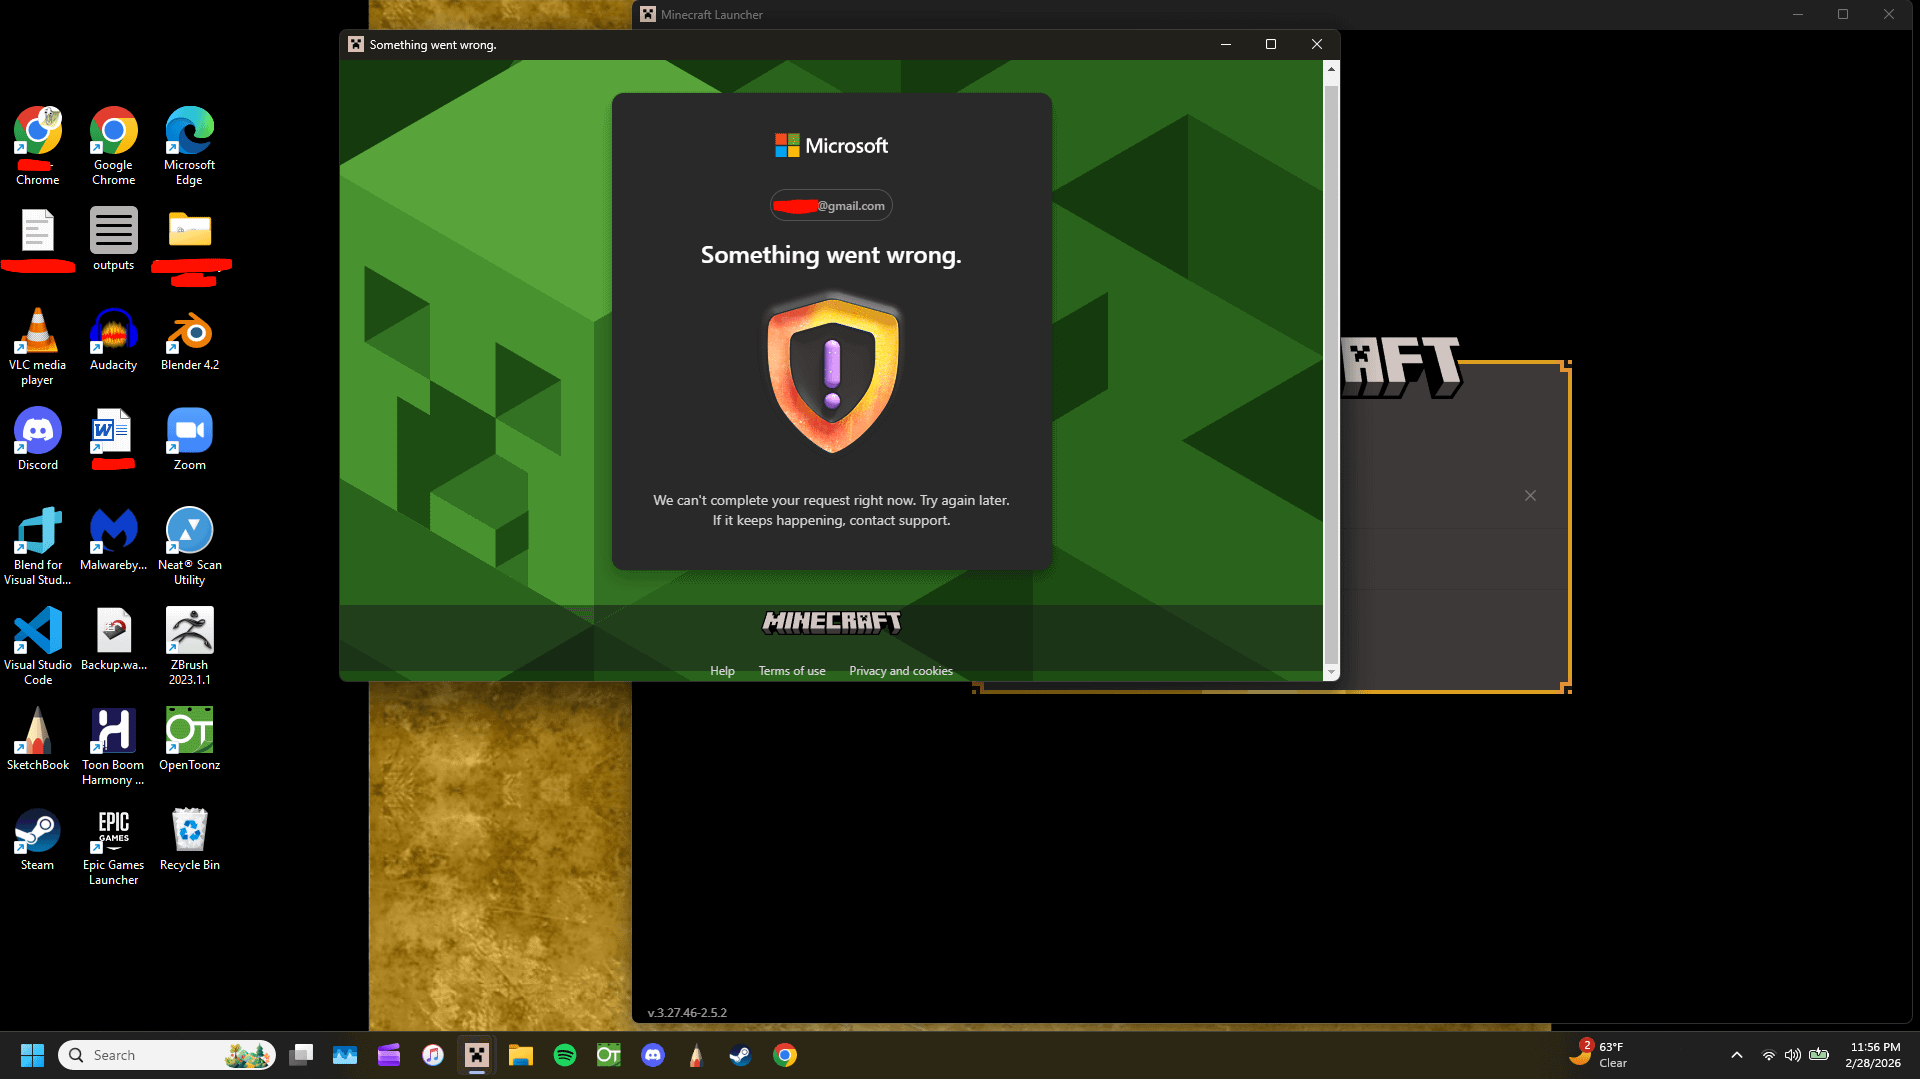Screen dimensions: 1920x1080
Task: Click the gmail.com account pill
Action: (x=831, y=206)
